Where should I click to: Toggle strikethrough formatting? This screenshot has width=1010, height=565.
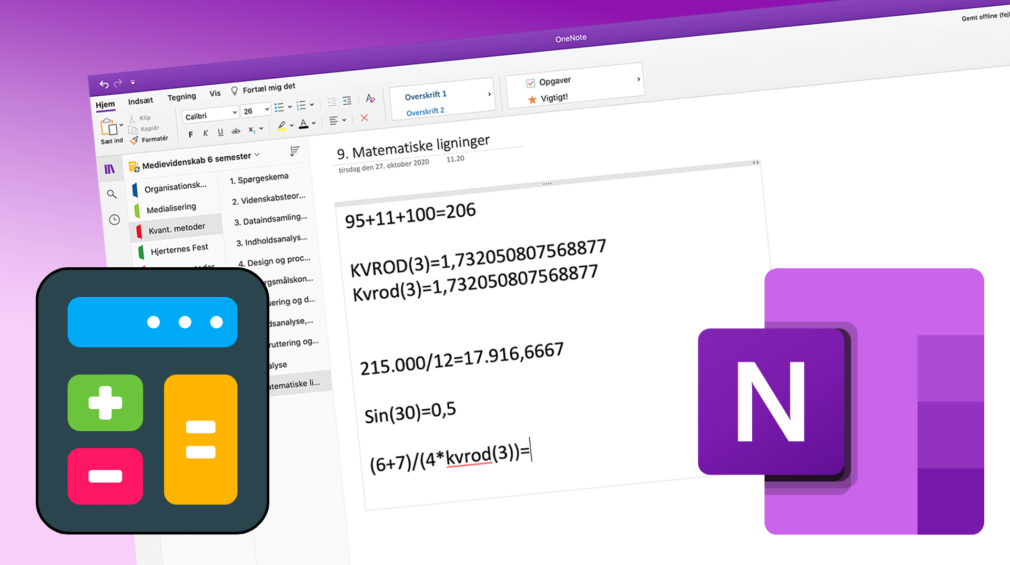coord(236,131)
